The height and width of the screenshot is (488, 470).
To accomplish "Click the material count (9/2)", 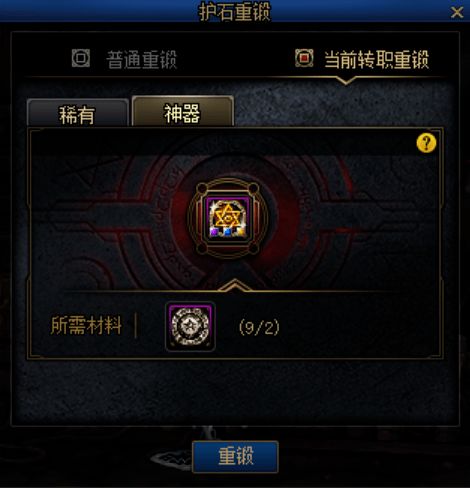I will pos(259,327).
